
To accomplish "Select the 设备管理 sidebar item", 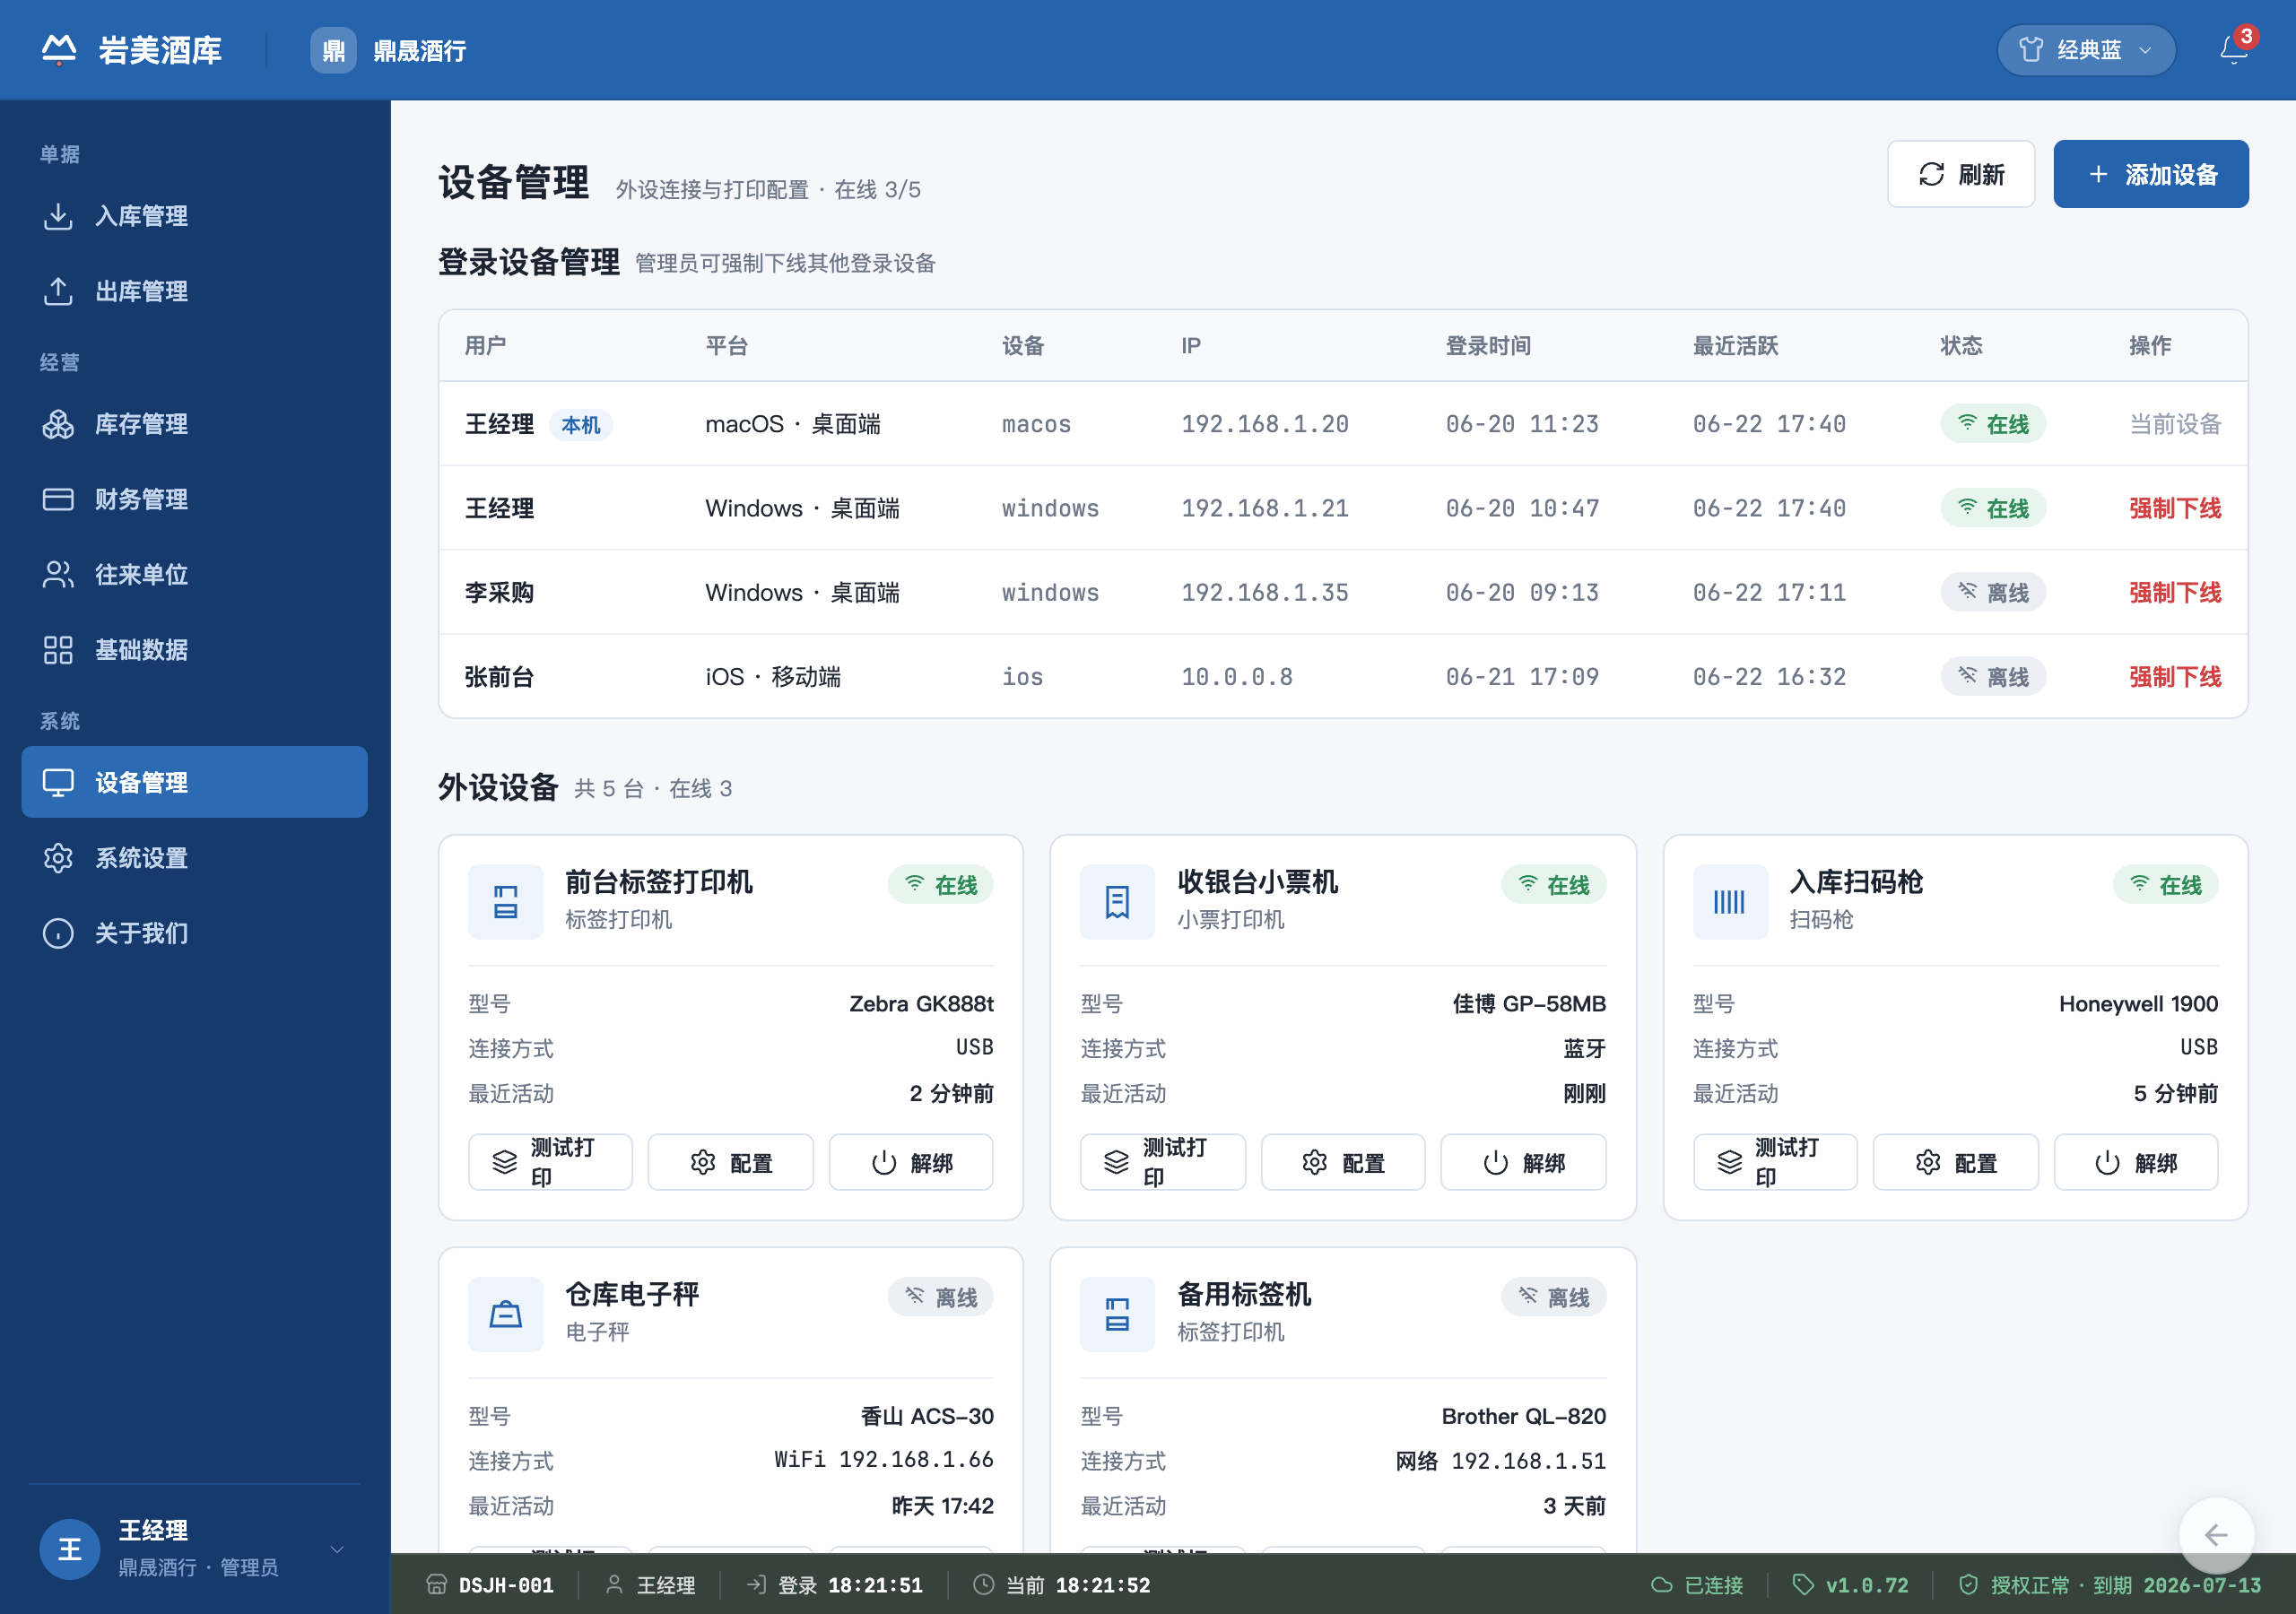I will click(x=194, y=782).
